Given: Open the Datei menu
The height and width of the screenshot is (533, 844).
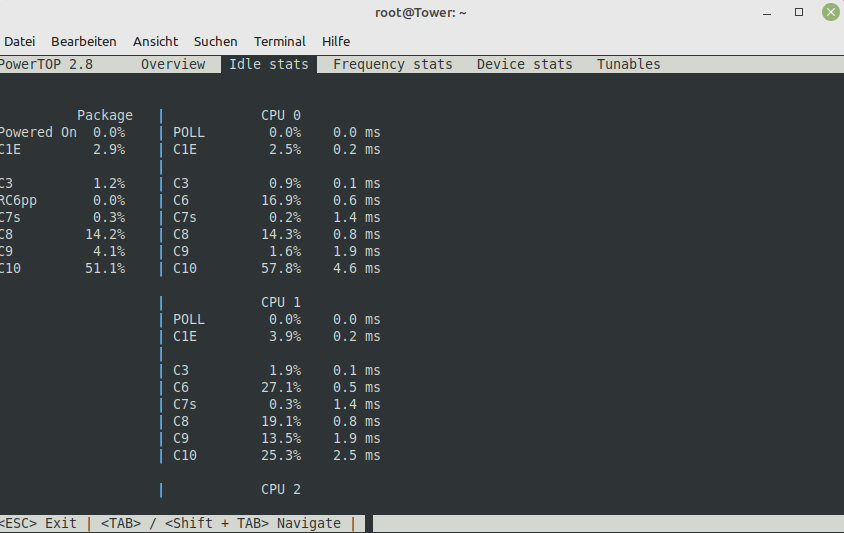Looking at the screenshot, I should coord(19,41).
